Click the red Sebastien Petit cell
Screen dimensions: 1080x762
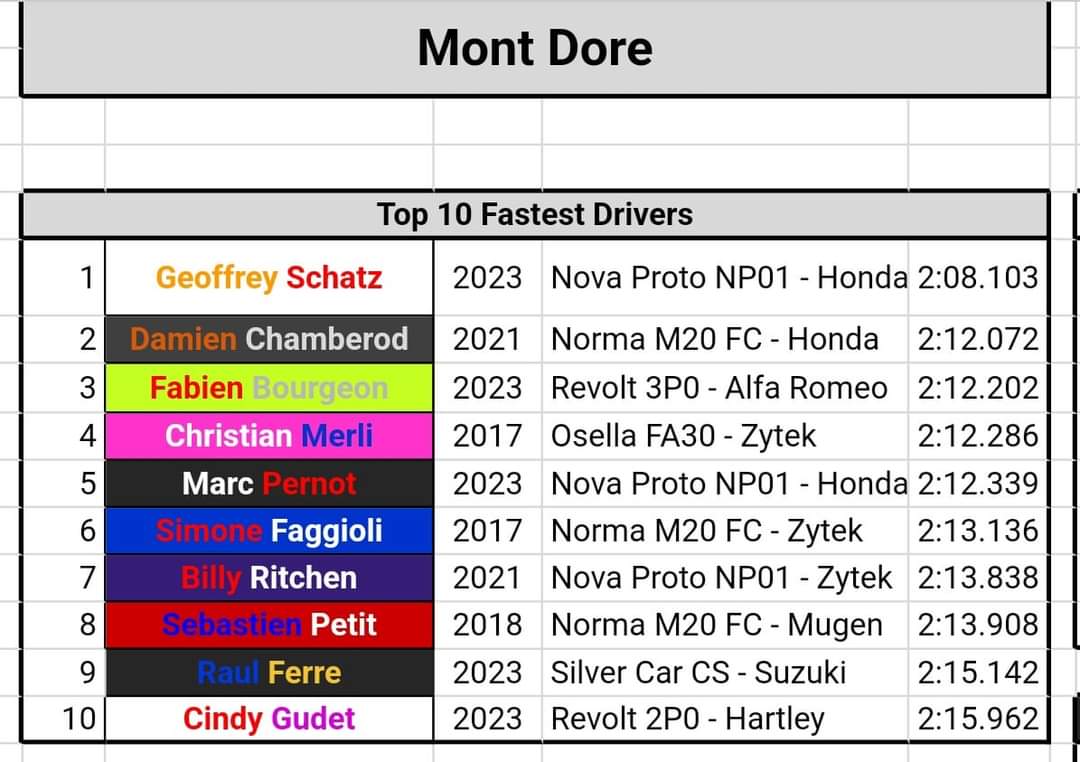(x=269, y=625)
